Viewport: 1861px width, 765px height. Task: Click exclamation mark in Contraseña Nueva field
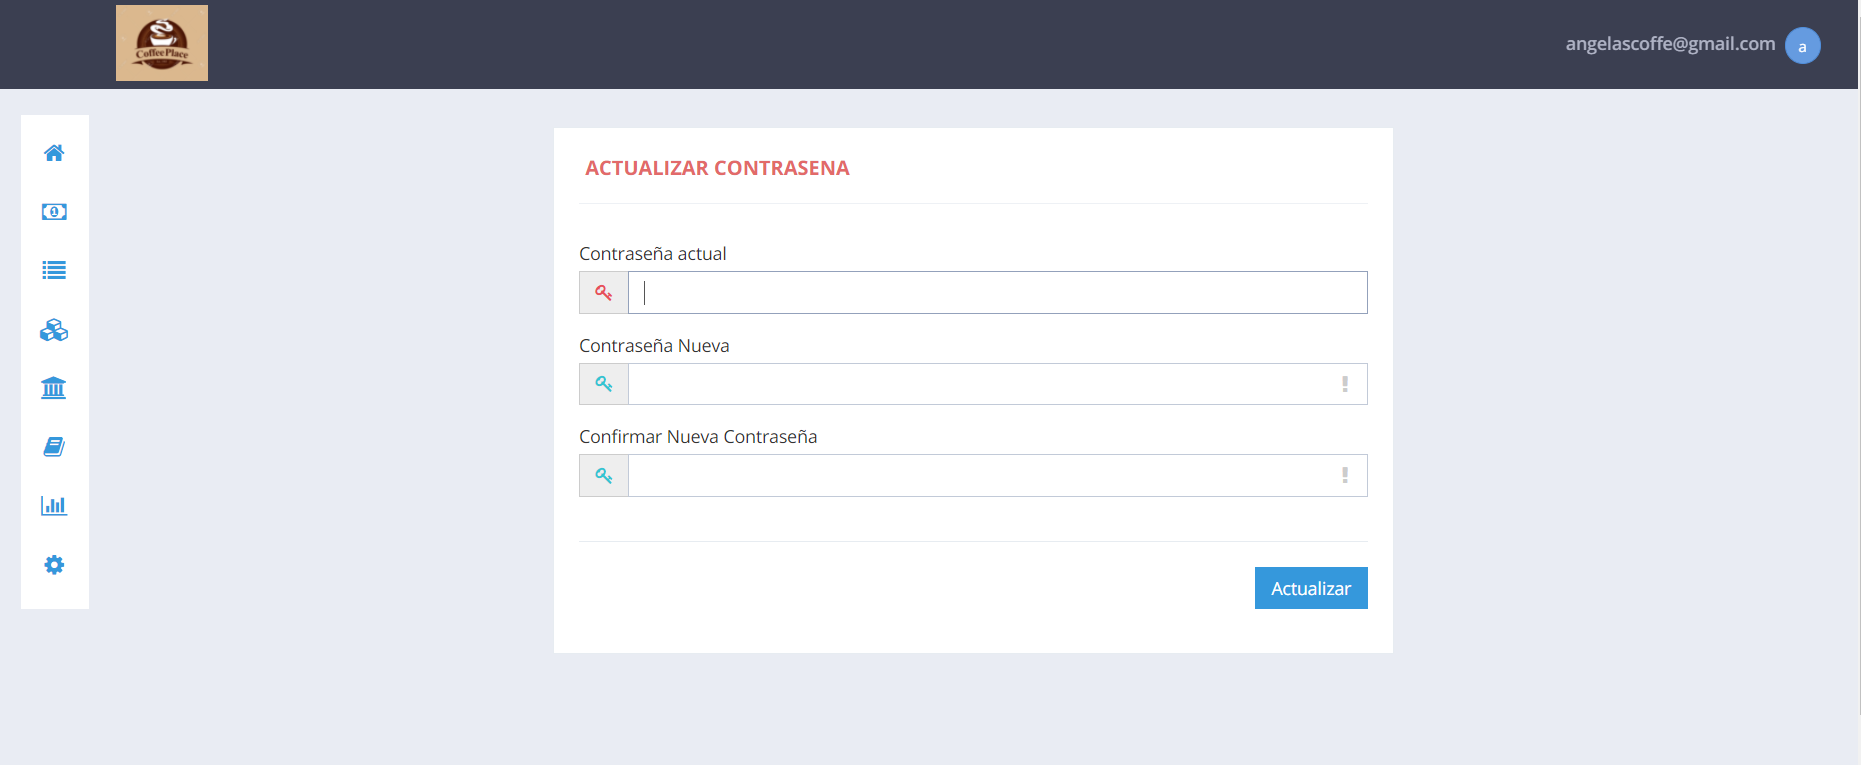(x=1345, y=384)
